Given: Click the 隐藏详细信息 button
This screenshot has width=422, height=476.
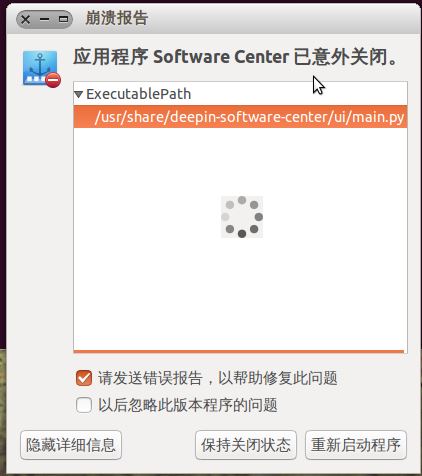Looking at the screenshot, I should point(71,445).
